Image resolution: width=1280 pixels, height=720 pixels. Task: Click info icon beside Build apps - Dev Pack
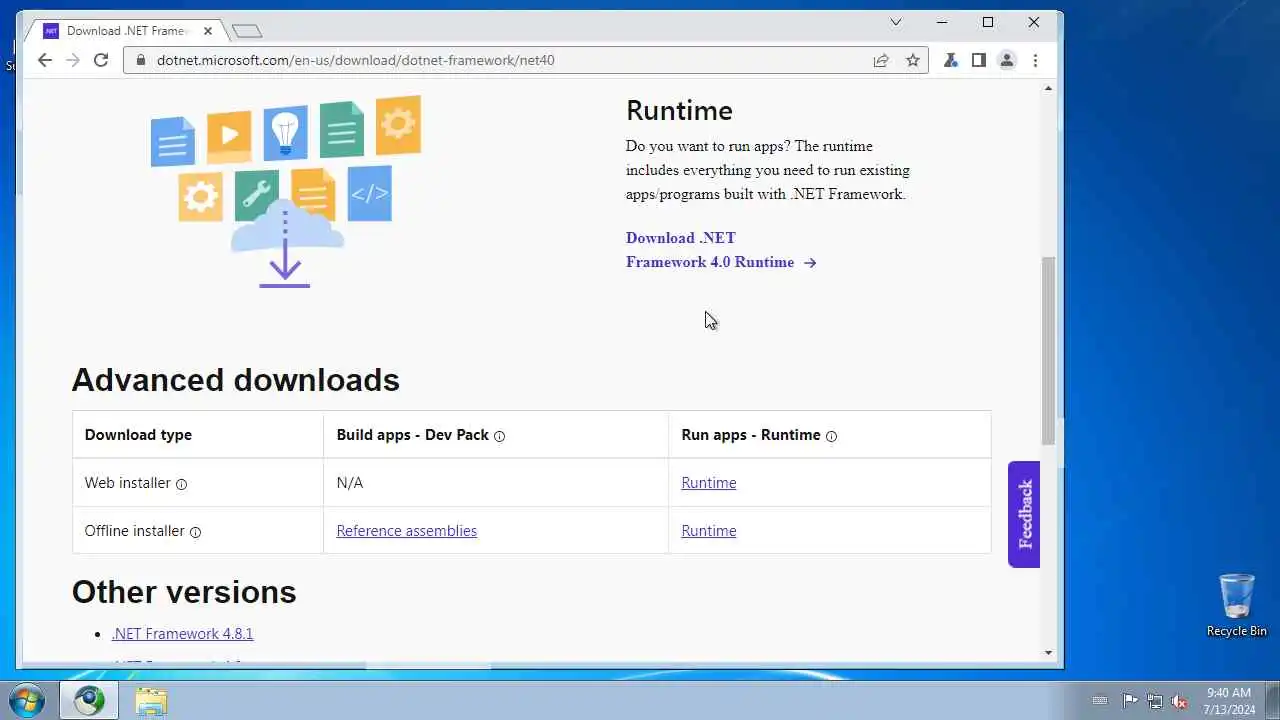pyautogui.click(x=499, y=436)
